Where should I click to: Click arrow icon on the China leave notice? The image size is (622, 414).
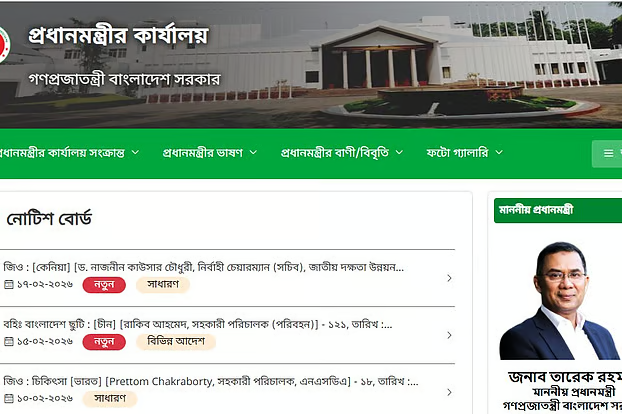[x=449, y=335]
